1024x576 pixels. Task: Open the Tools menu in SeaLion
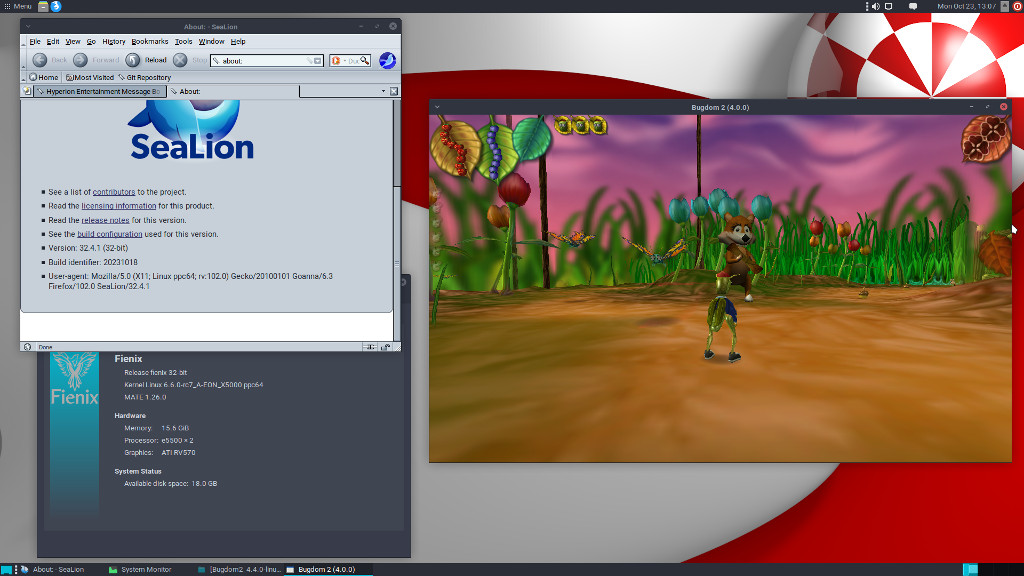(x=184, y=41)
